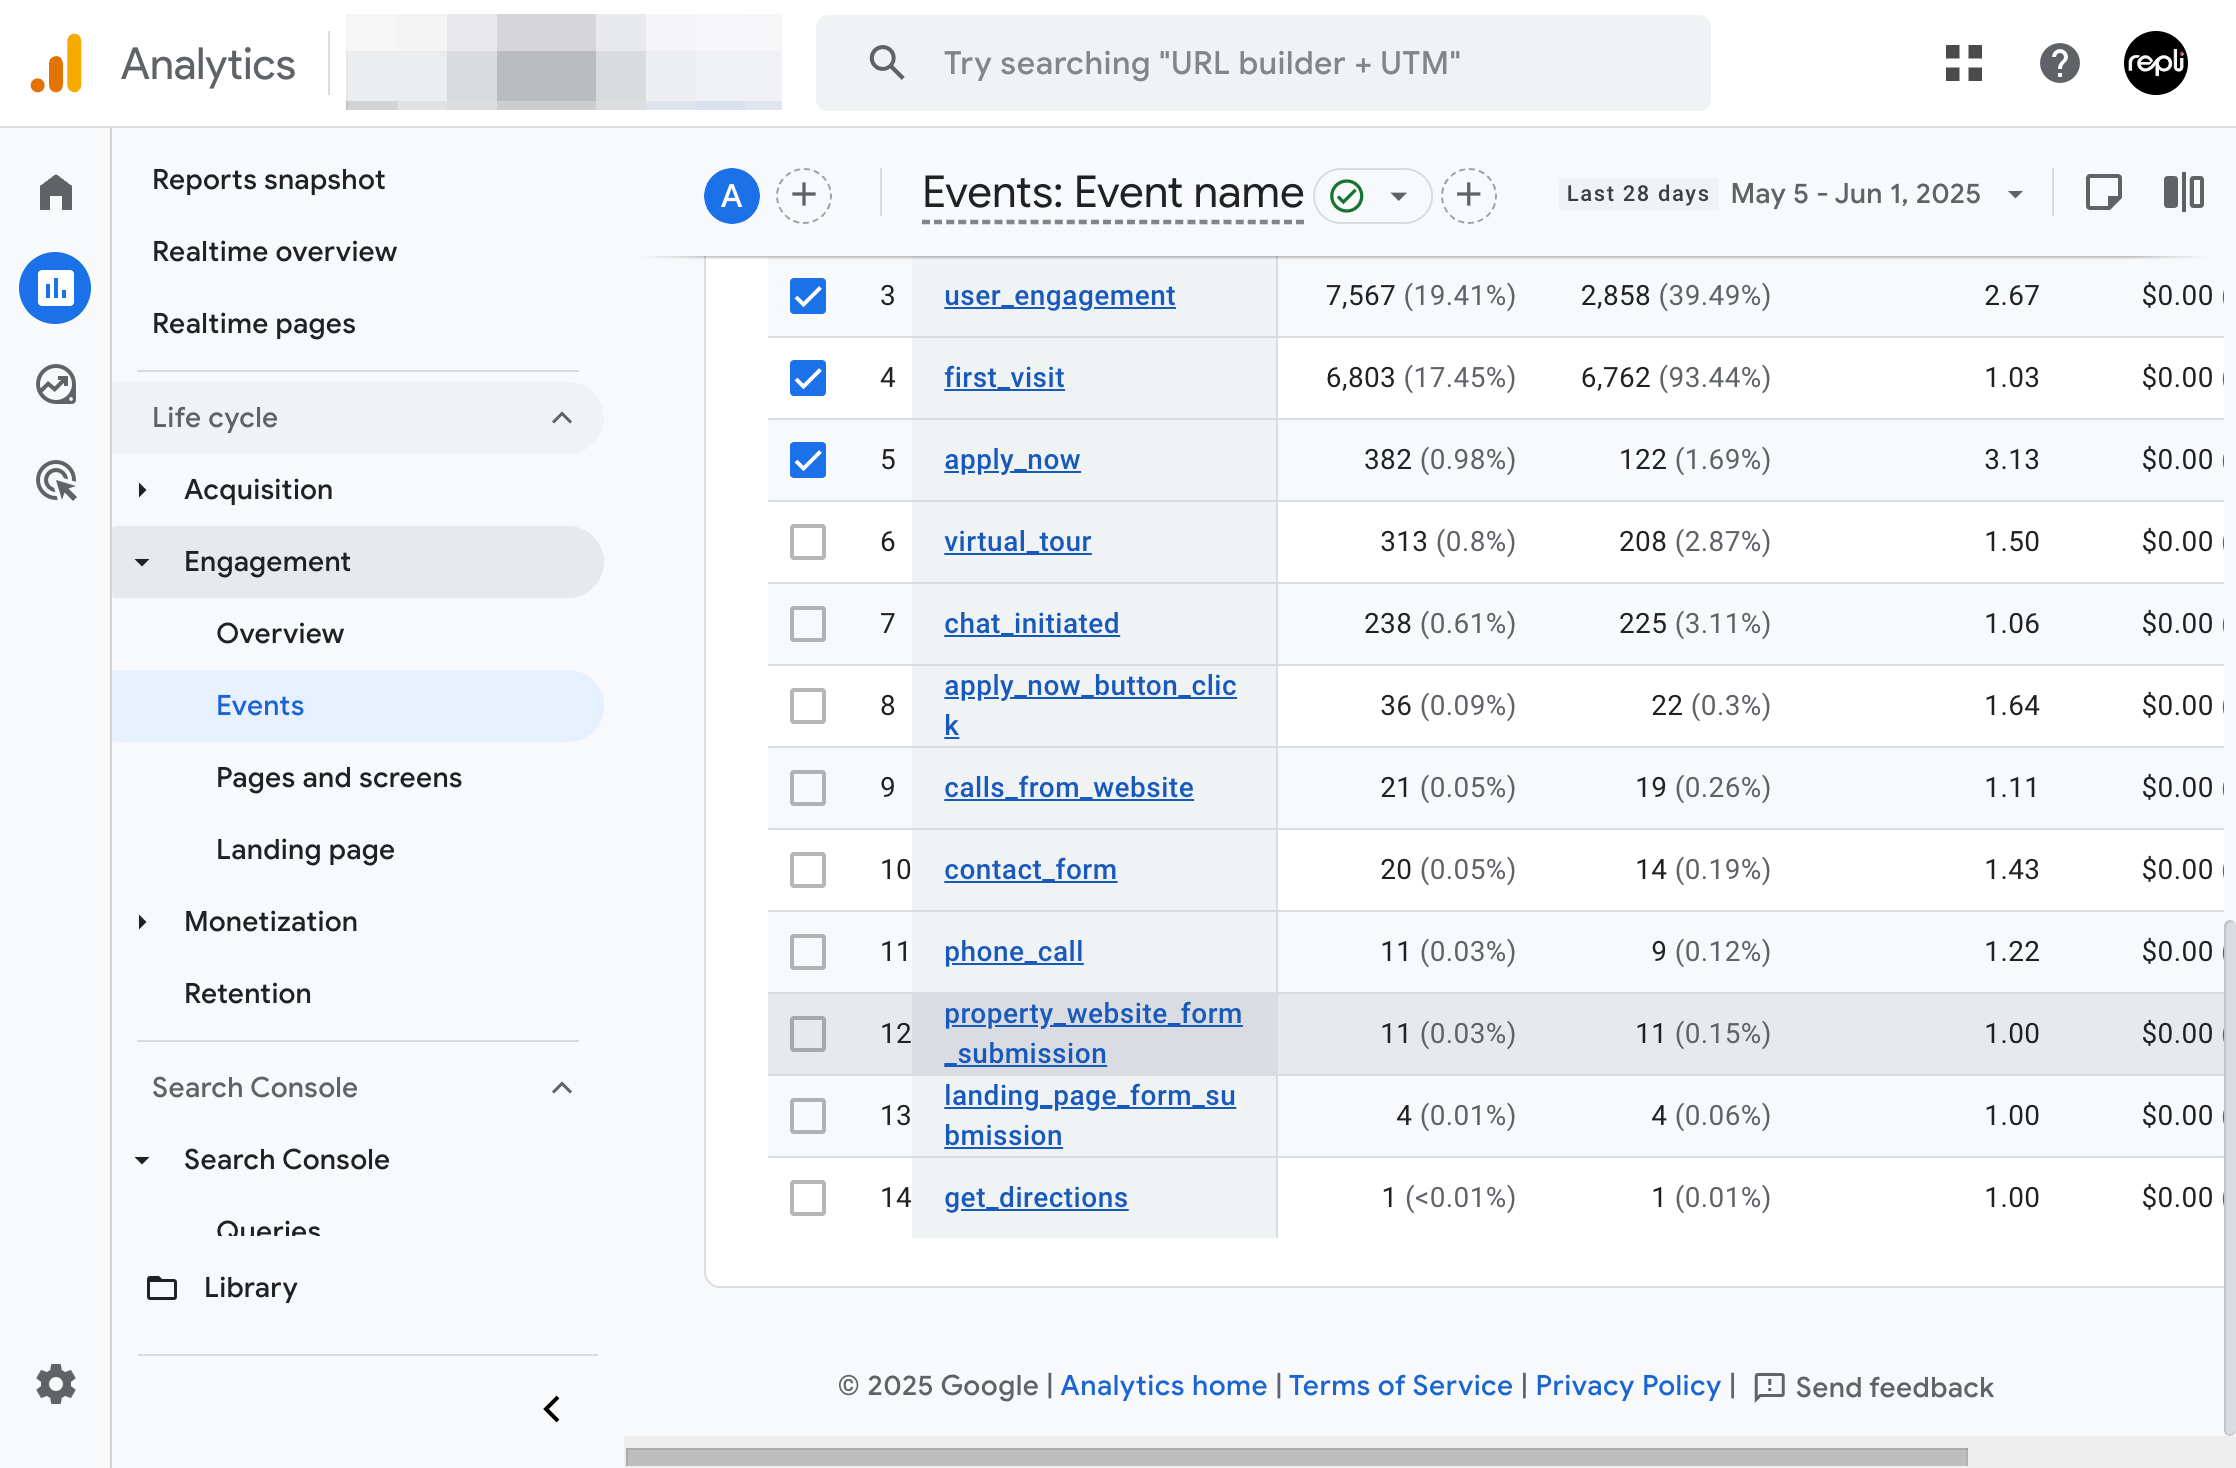Open Reports snapshot
This screenshot has width=2236, height=1468.
point(268,180)
